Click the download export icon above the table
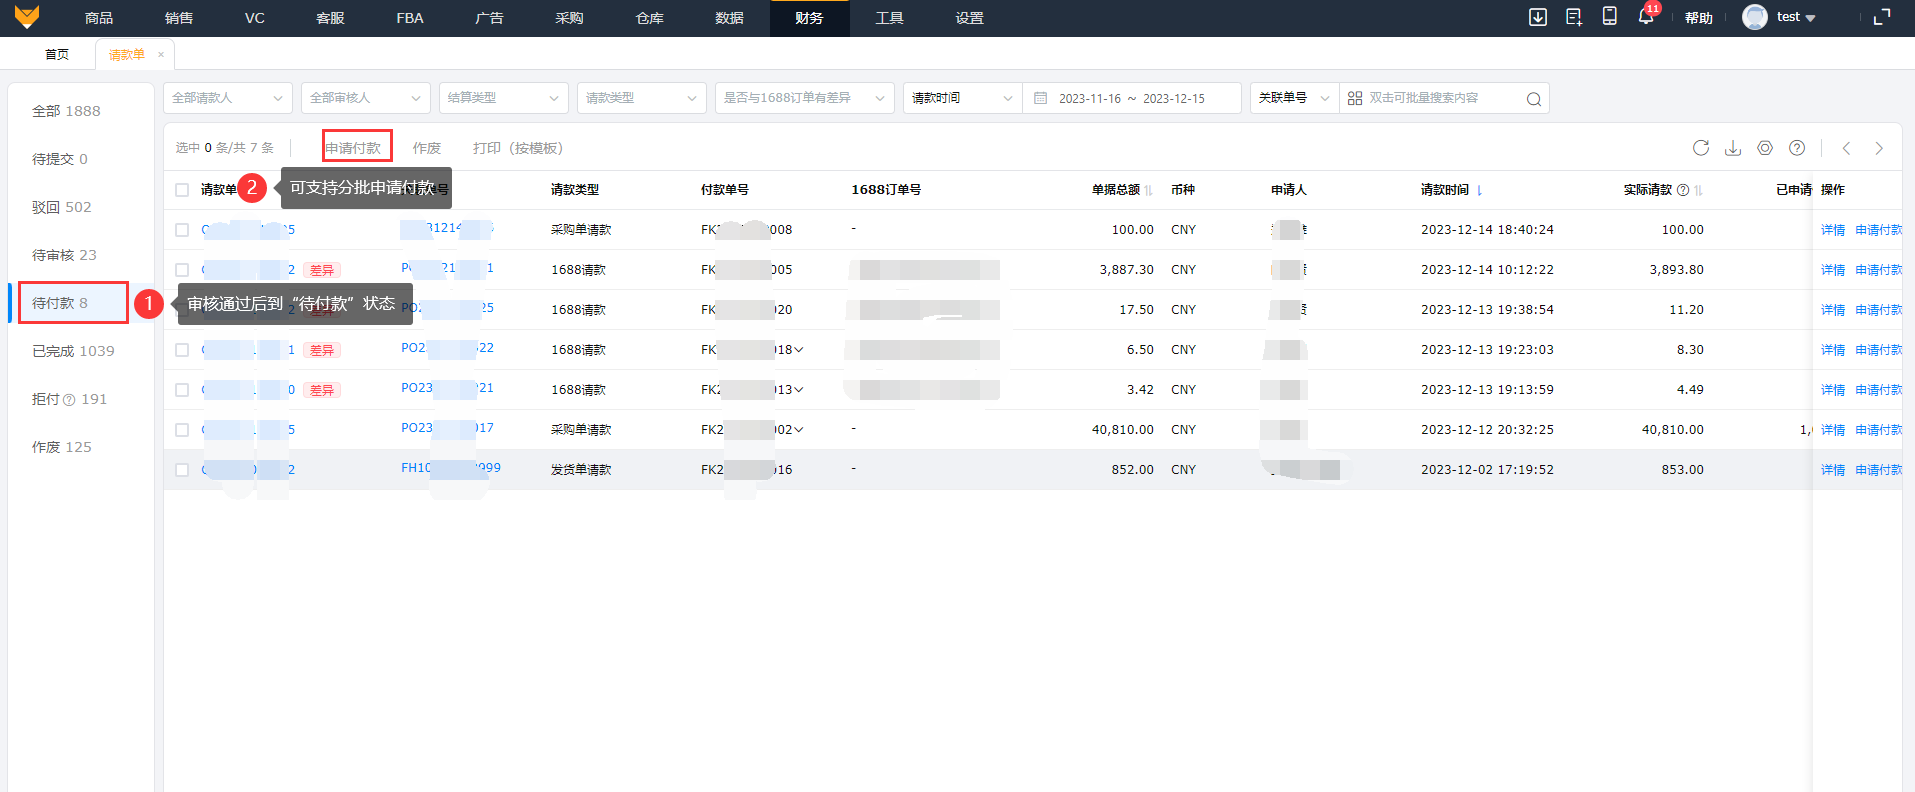Screen dimensions: 1915x792 (1733, 148)
